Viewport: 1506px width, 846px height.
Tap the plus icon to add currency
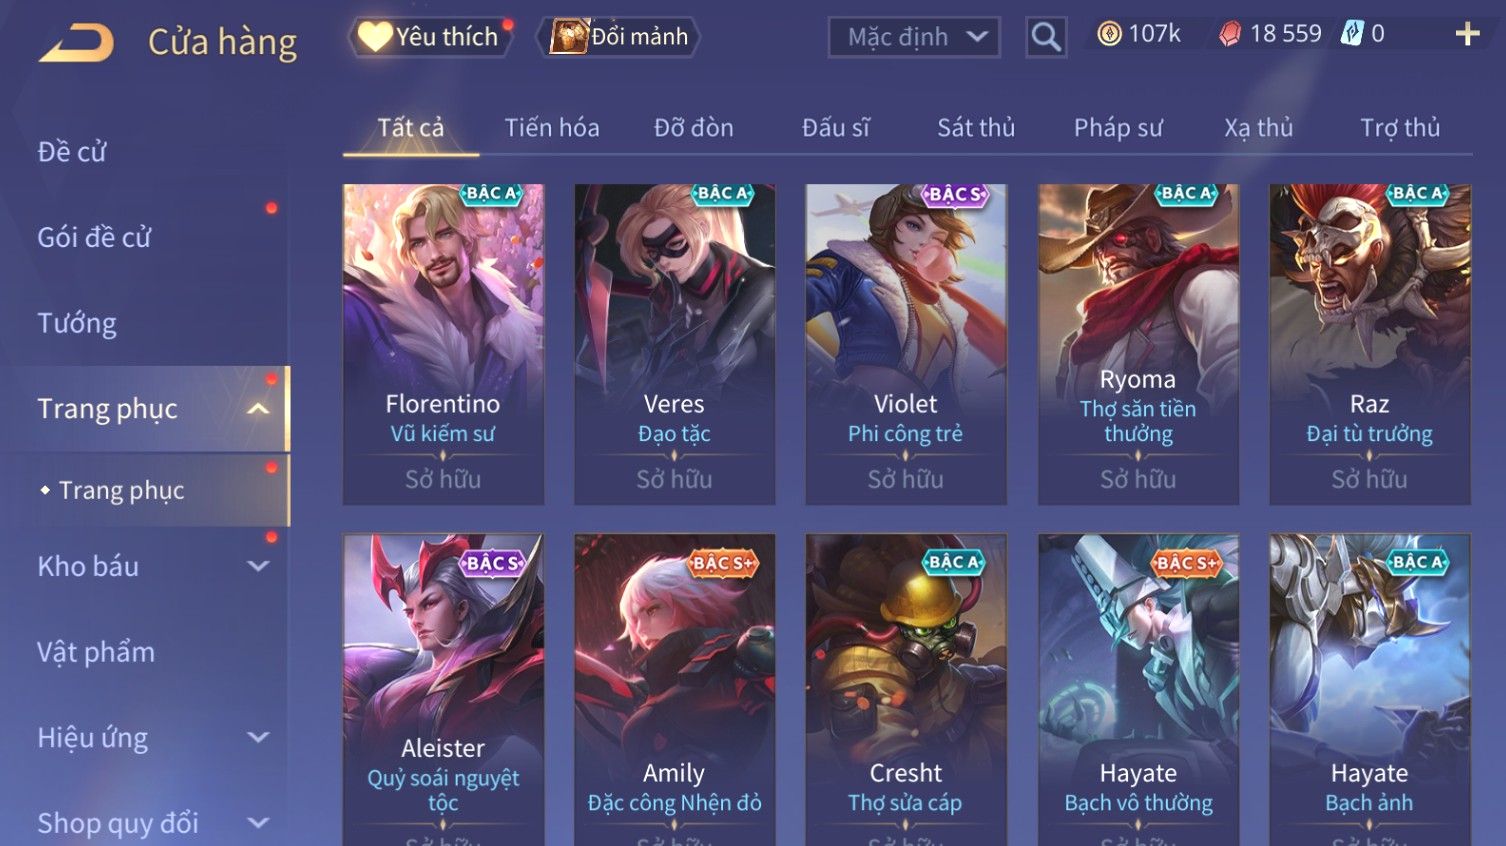(1467, 34)
